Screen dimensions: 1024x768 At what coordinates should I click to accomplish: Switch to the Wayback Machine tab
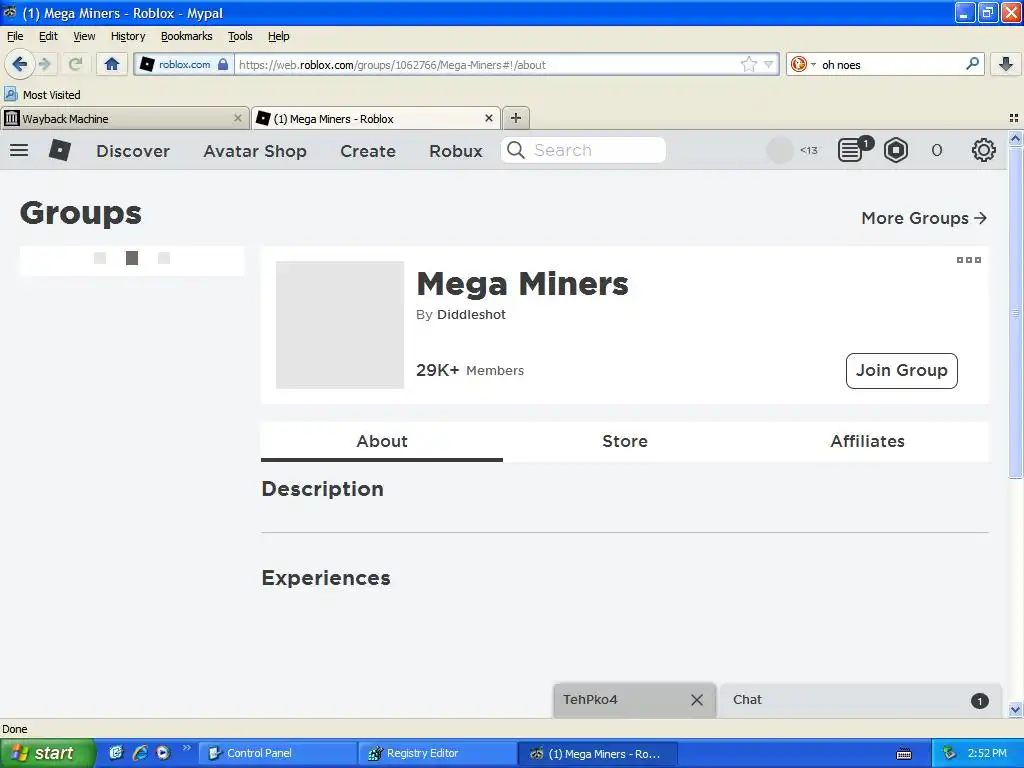click(124, 118)
